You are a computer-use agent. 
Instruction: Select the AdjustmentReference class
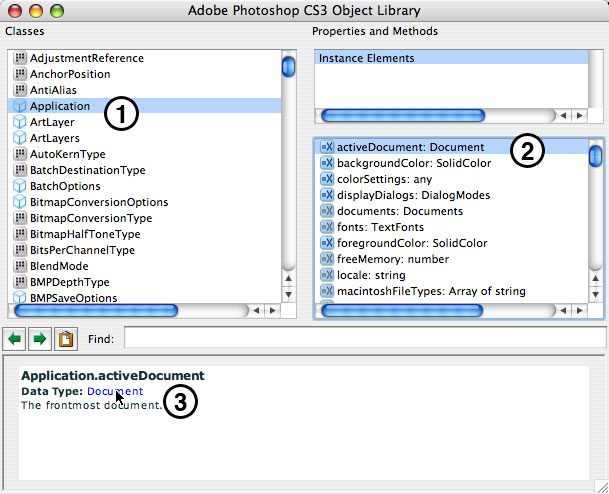(x=87, y=58)
